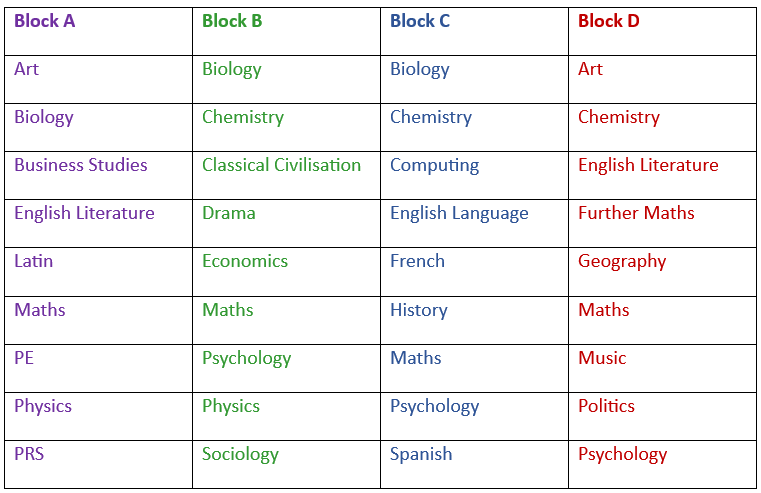Select Sociology in Block B
The width and height of the screenshot is (761, 493).
point(240,454)
